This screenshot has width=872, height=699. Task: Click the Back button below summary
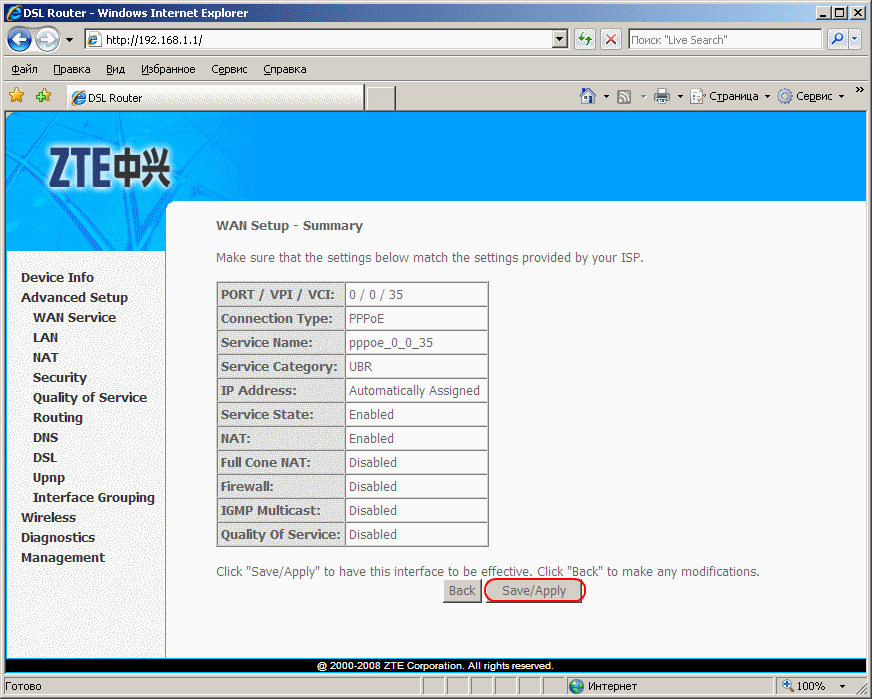[x=462, y=591]
